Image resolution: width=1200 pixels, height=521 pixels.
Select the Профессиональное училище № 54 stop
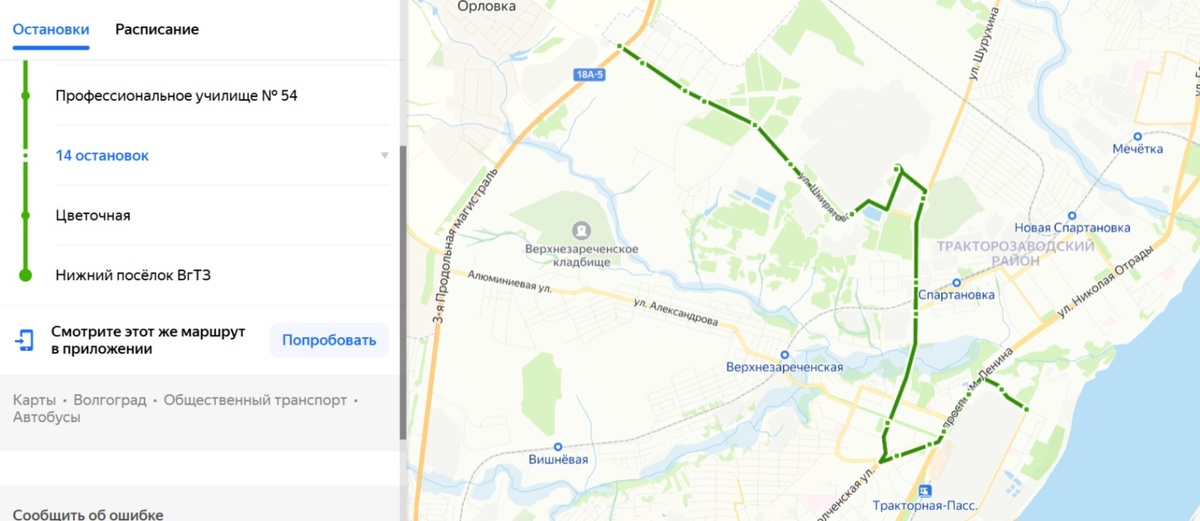click(177, 96)
